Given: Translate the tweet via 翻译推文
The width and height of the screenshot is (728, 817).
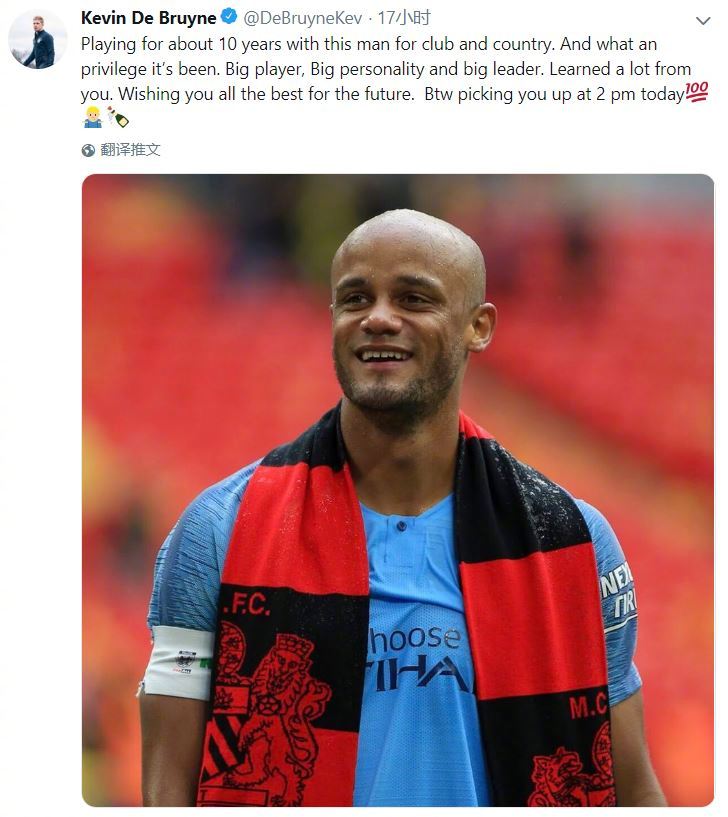Looking at the screenshot, I should (130, 150).
